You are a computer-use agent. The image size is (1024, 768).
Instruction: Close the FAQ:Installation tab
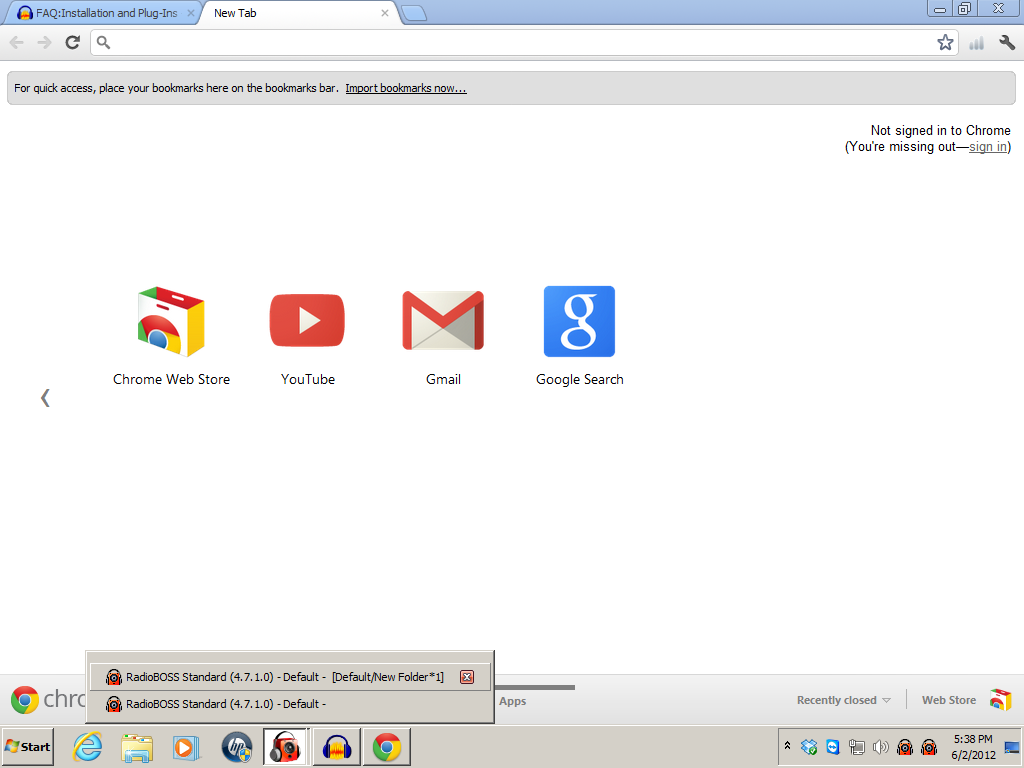coord(191,13)
